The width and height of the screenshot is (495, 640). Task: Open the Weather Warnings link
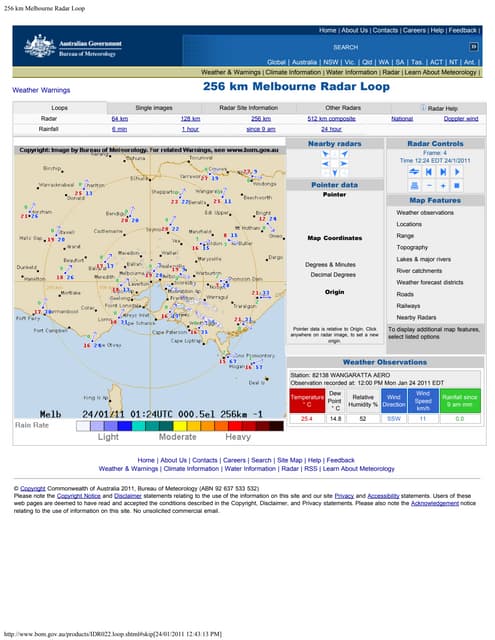coord(41,90)
